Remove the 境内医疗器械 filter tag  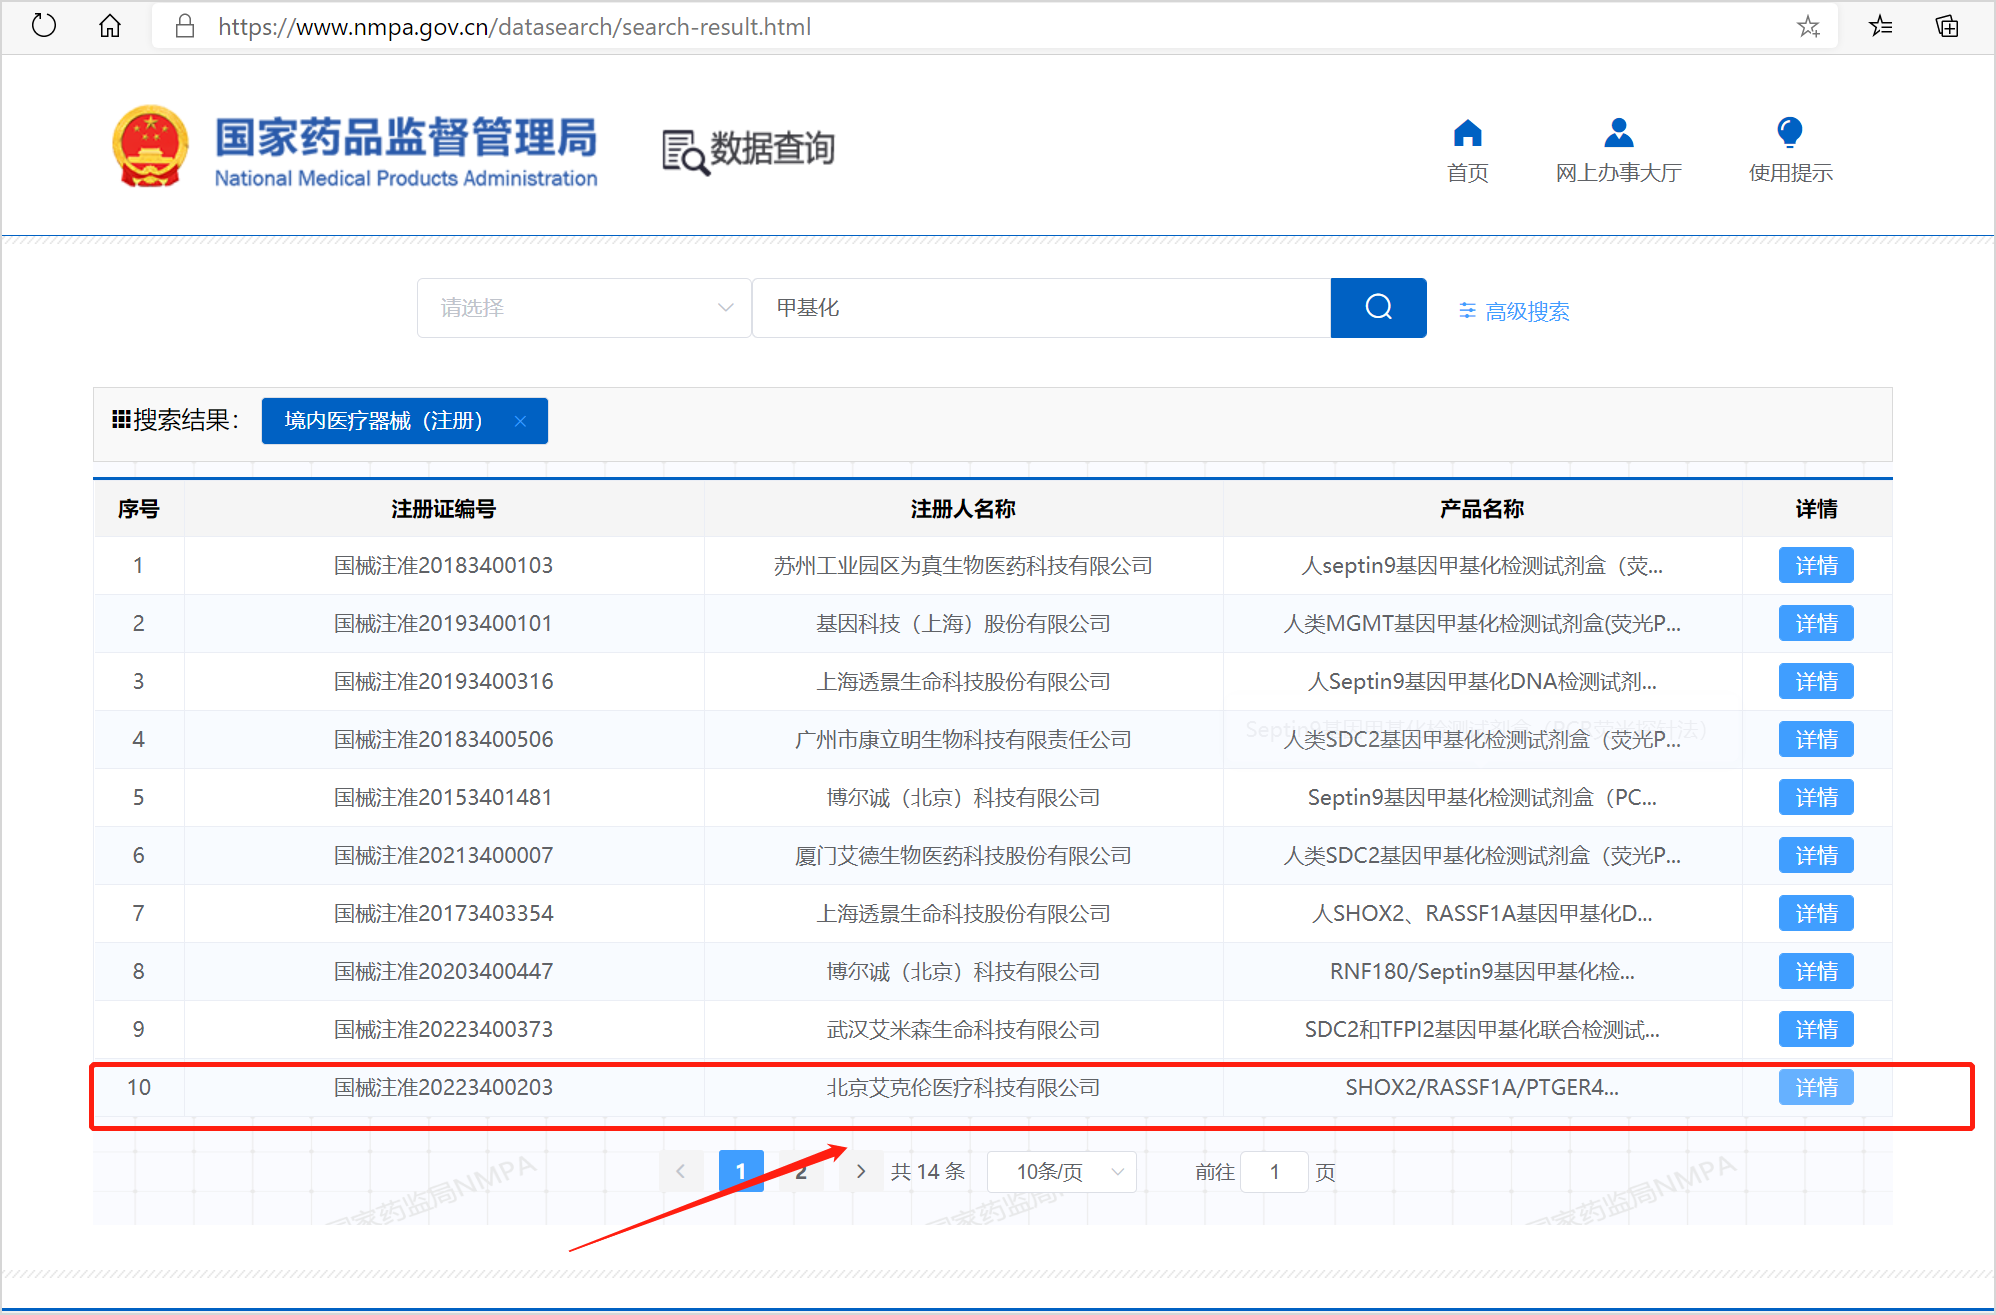520,421
